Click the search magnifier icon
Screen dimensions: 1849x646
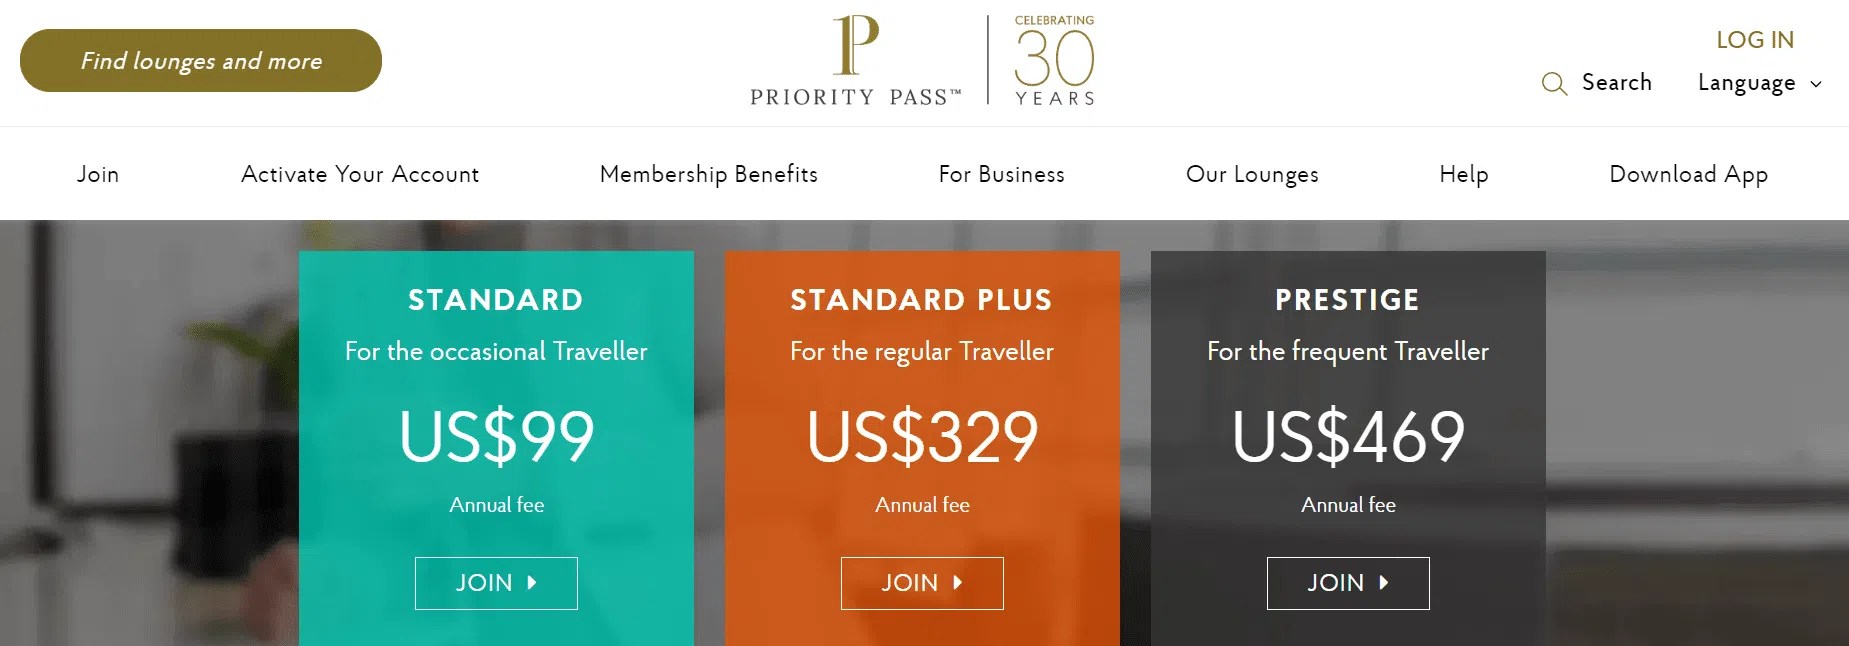point(1553,84)
